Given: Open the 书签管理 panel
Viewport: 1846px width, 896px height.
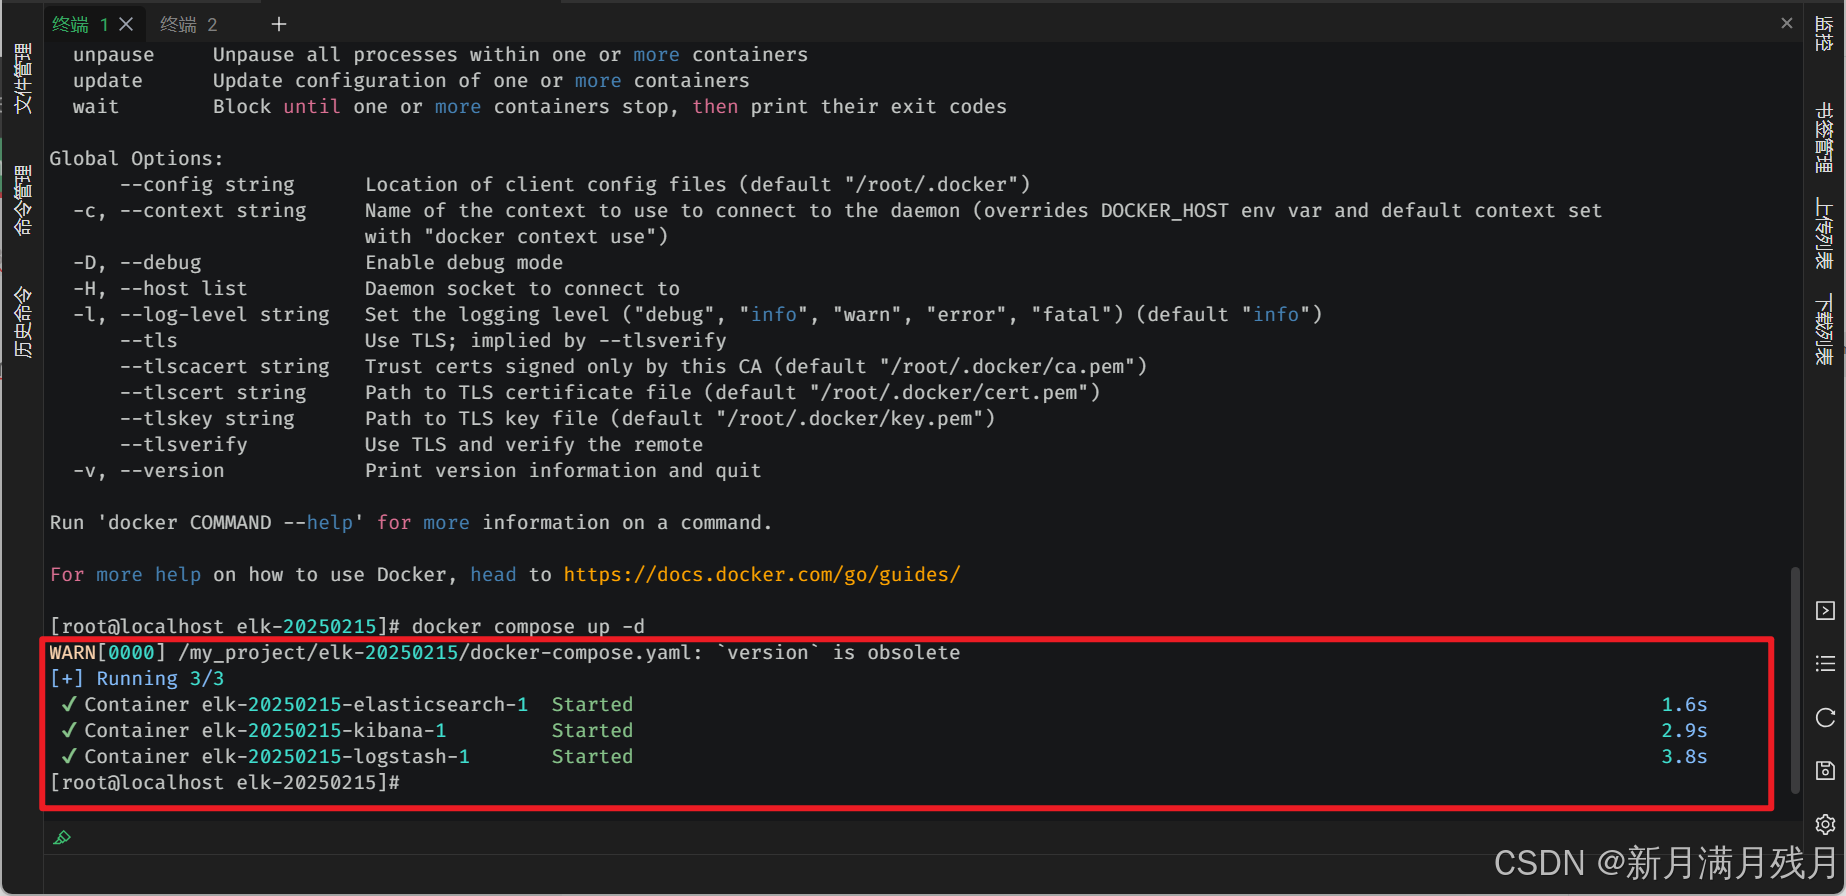Looking at the screenshot, I should click(x=1824, y=137).
